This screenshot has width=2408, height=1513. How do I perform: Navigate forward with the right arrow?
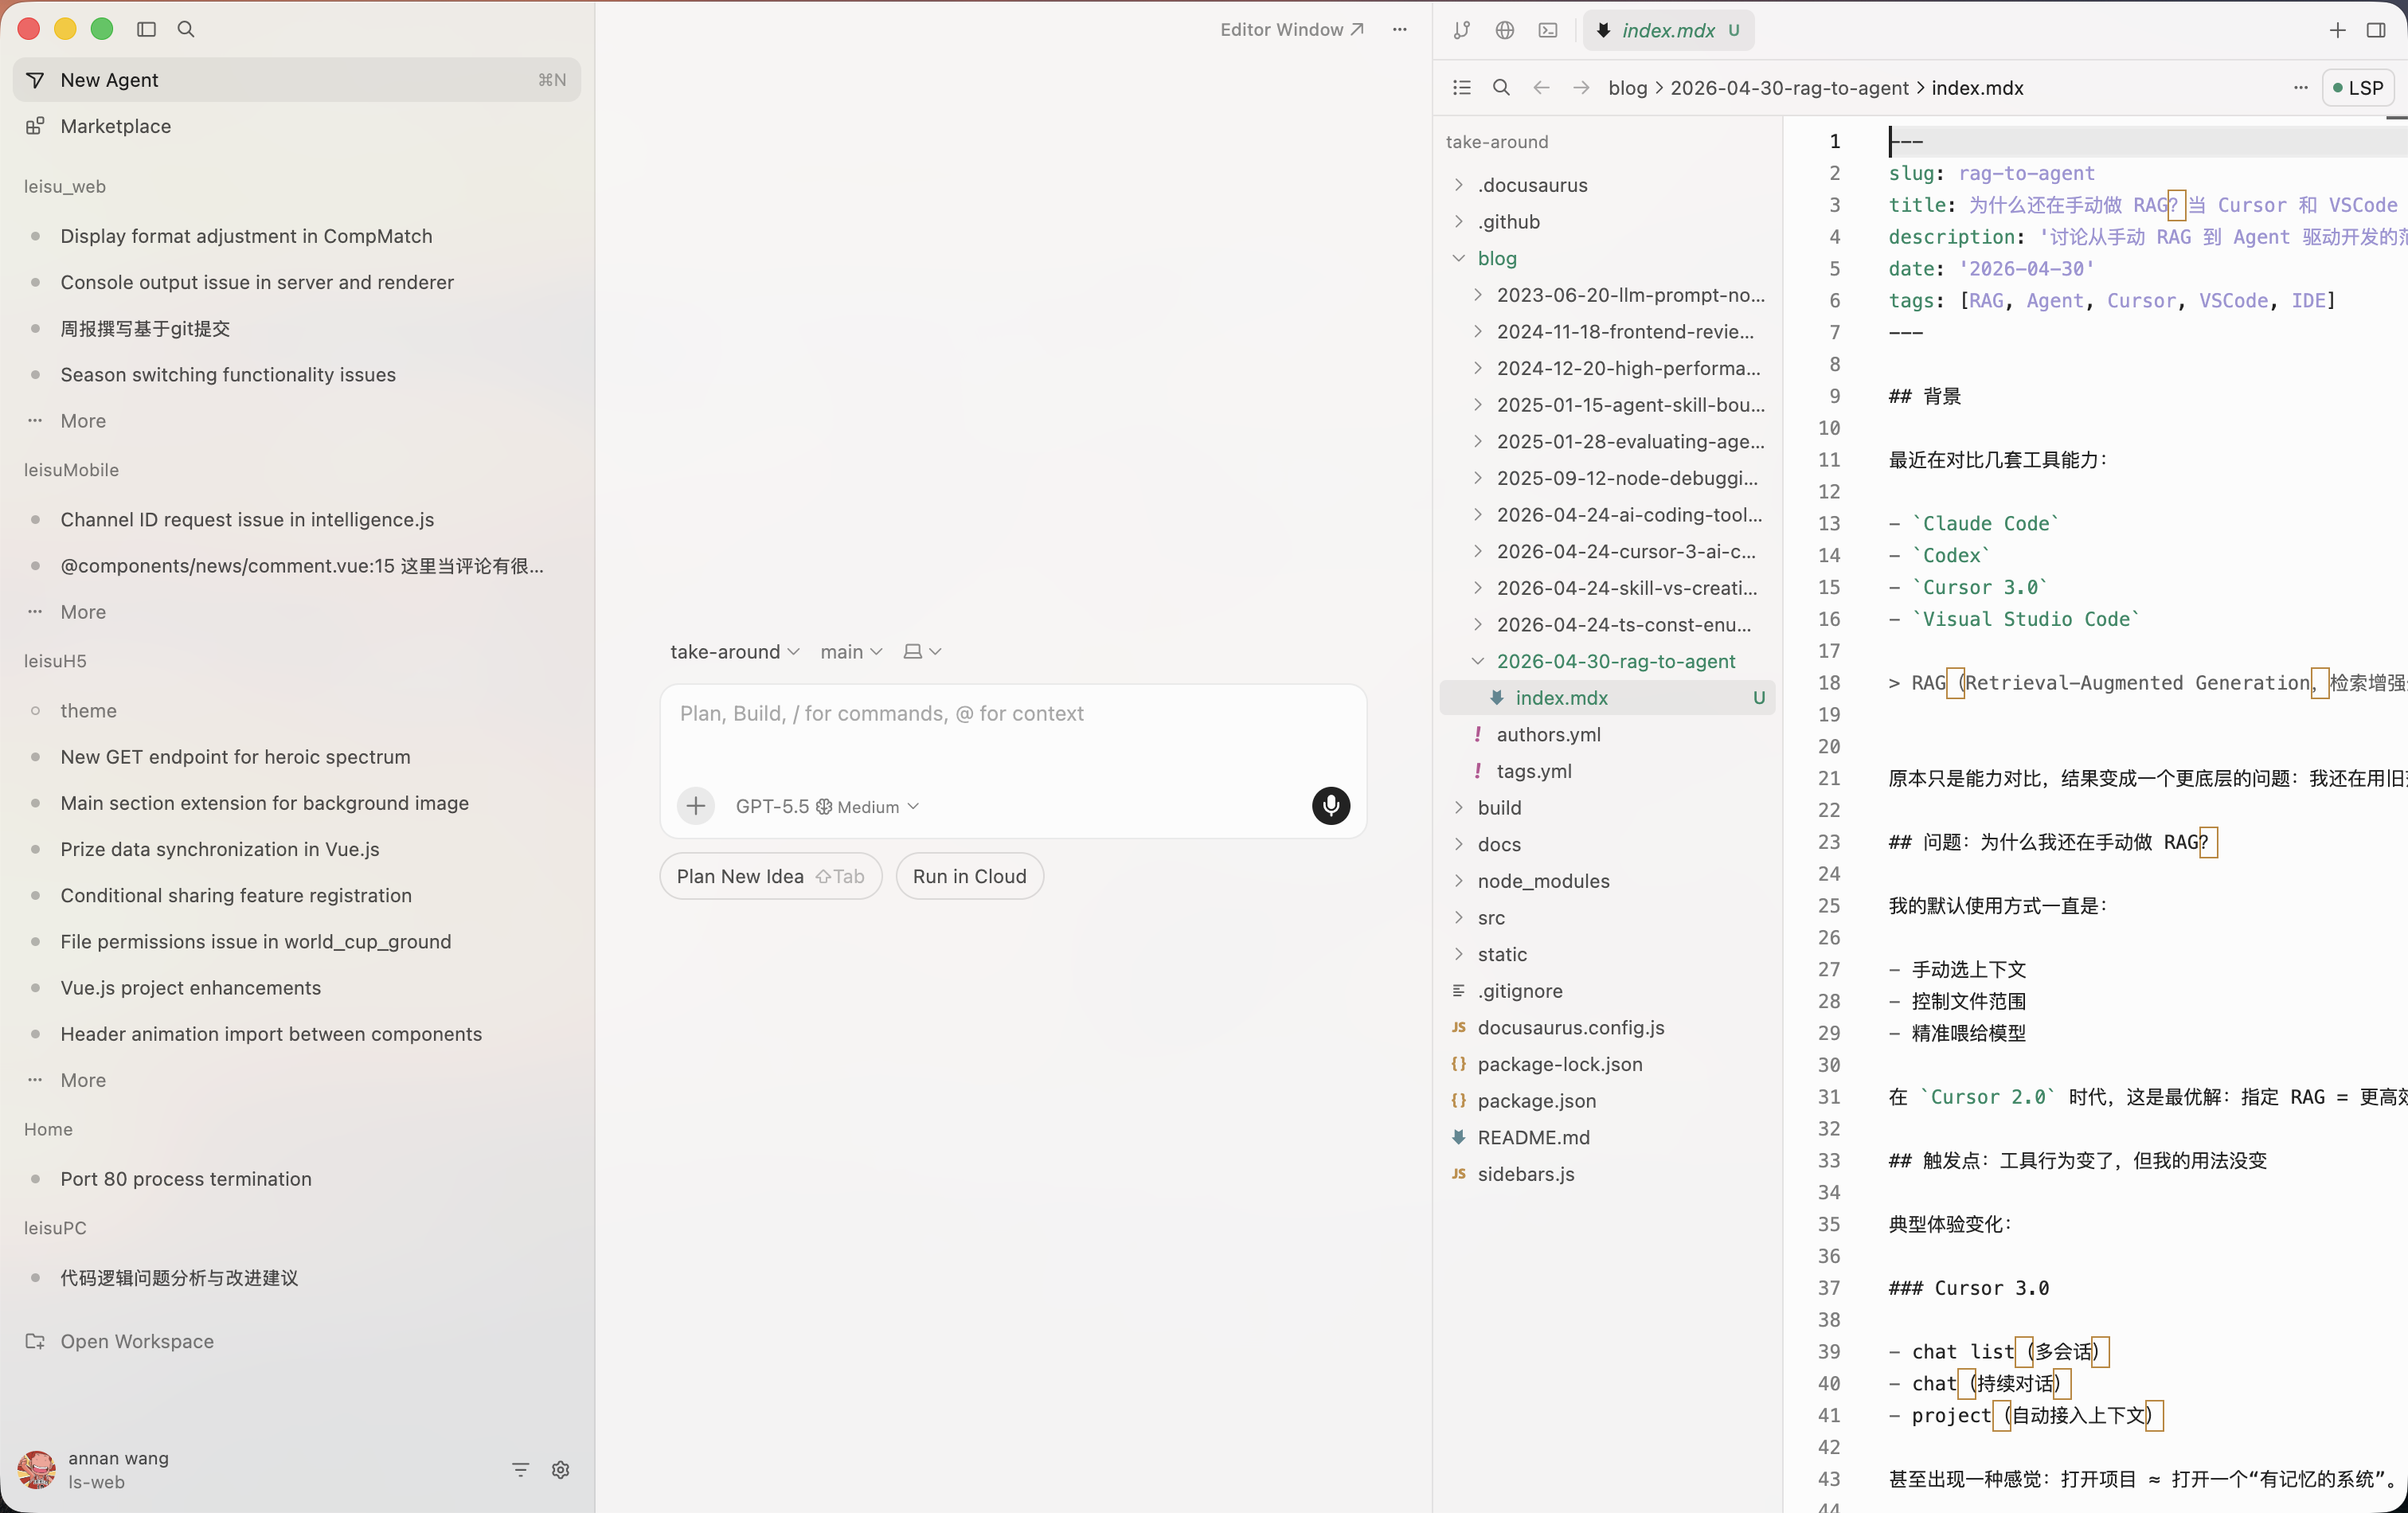(x=1581, y=88)
